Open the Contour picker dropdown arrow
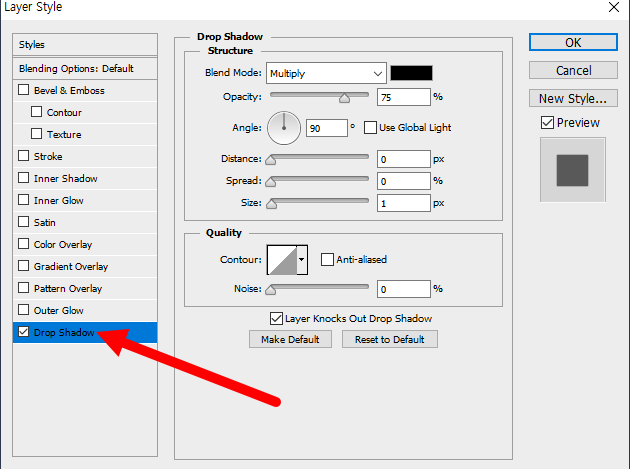Screen dimensions: 630x469 pos(302,260)
